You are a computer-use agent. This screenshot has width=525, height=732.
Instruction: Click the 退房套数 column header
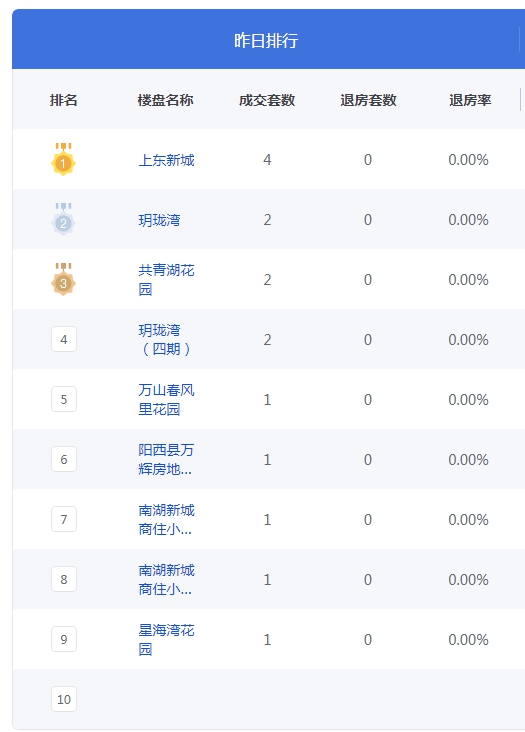(x=368, y=100)
